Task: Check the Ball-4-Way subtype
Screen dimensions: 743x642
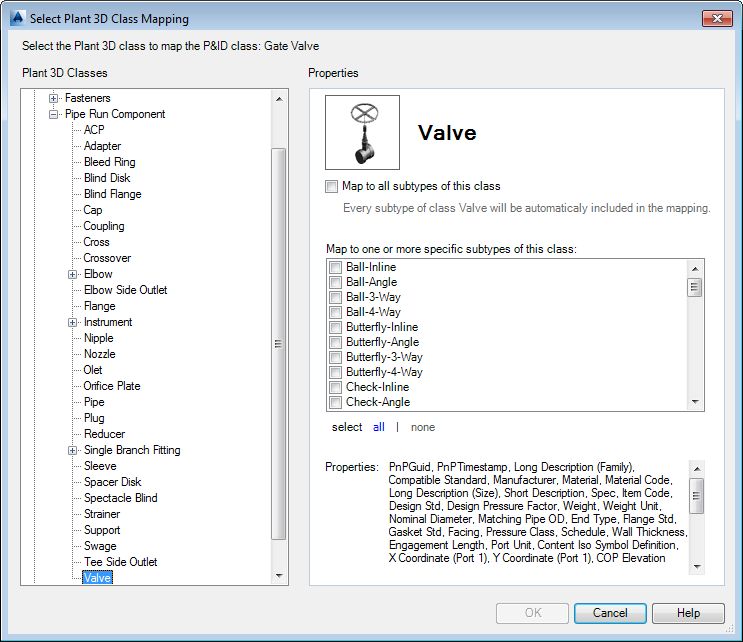Action: (x=335, y=312)
